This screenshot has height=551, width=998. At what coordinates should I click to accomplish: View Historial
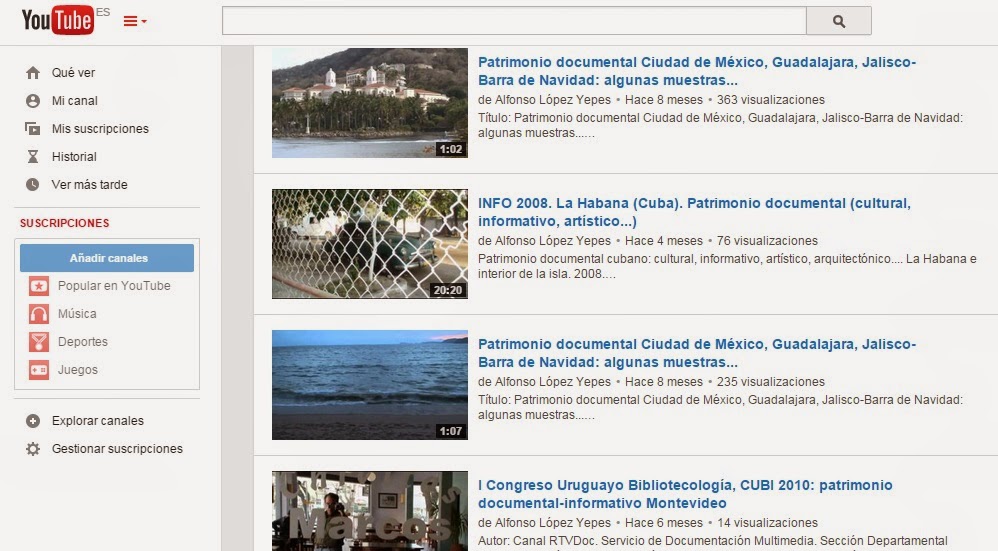click(74, 157)
